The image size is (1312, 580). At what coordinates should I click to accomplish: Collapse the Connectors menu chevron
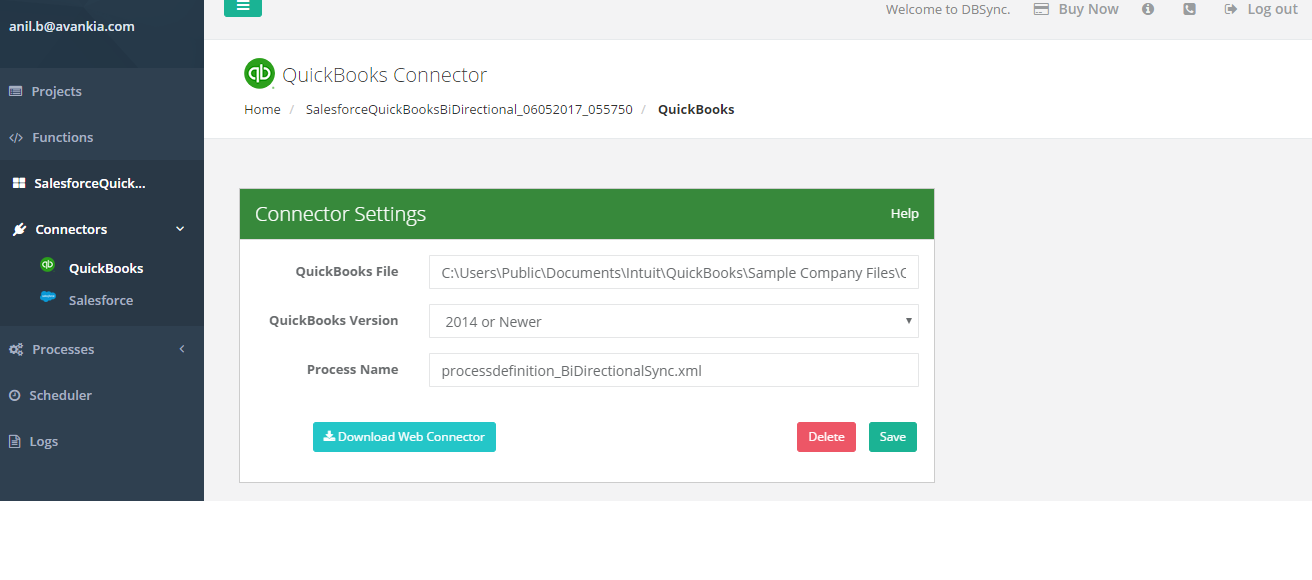coord(180,229)
